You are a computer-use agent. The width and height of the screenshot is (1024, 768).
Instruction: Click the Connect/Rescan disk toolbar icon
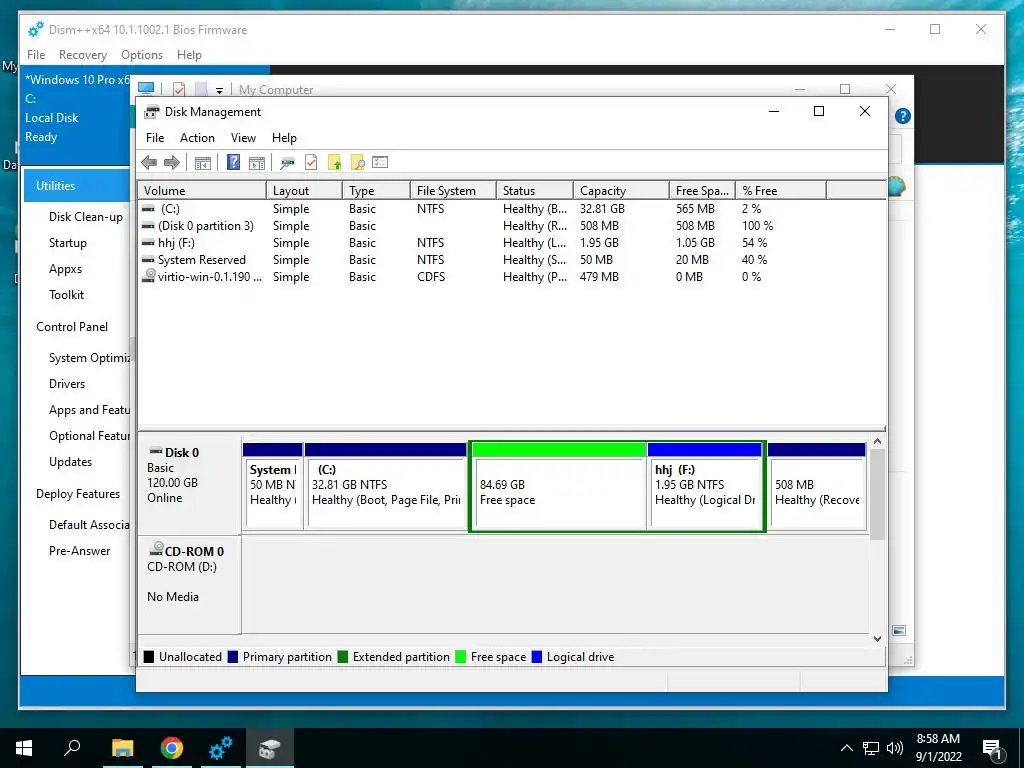tap(287, 163)
